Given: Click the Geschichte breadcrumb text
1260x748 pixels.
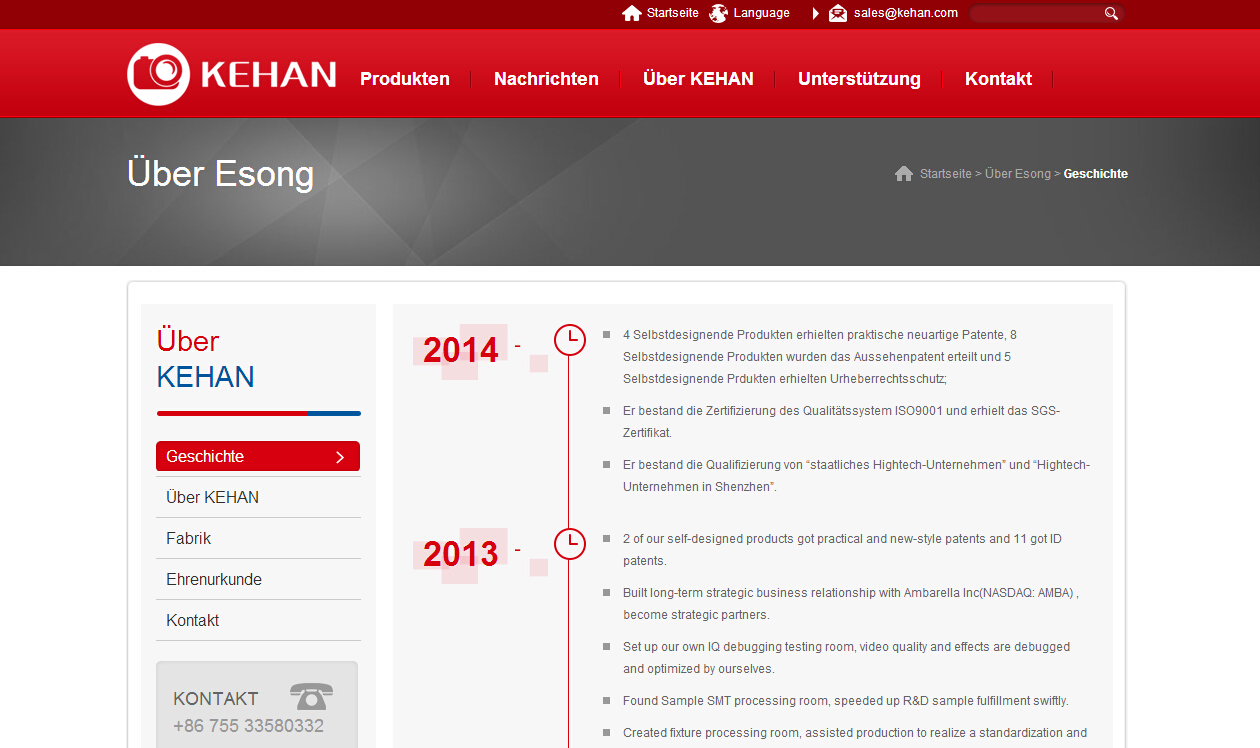Looking at the screenshot, I should pyautogui.click(x=1096, y=174).
